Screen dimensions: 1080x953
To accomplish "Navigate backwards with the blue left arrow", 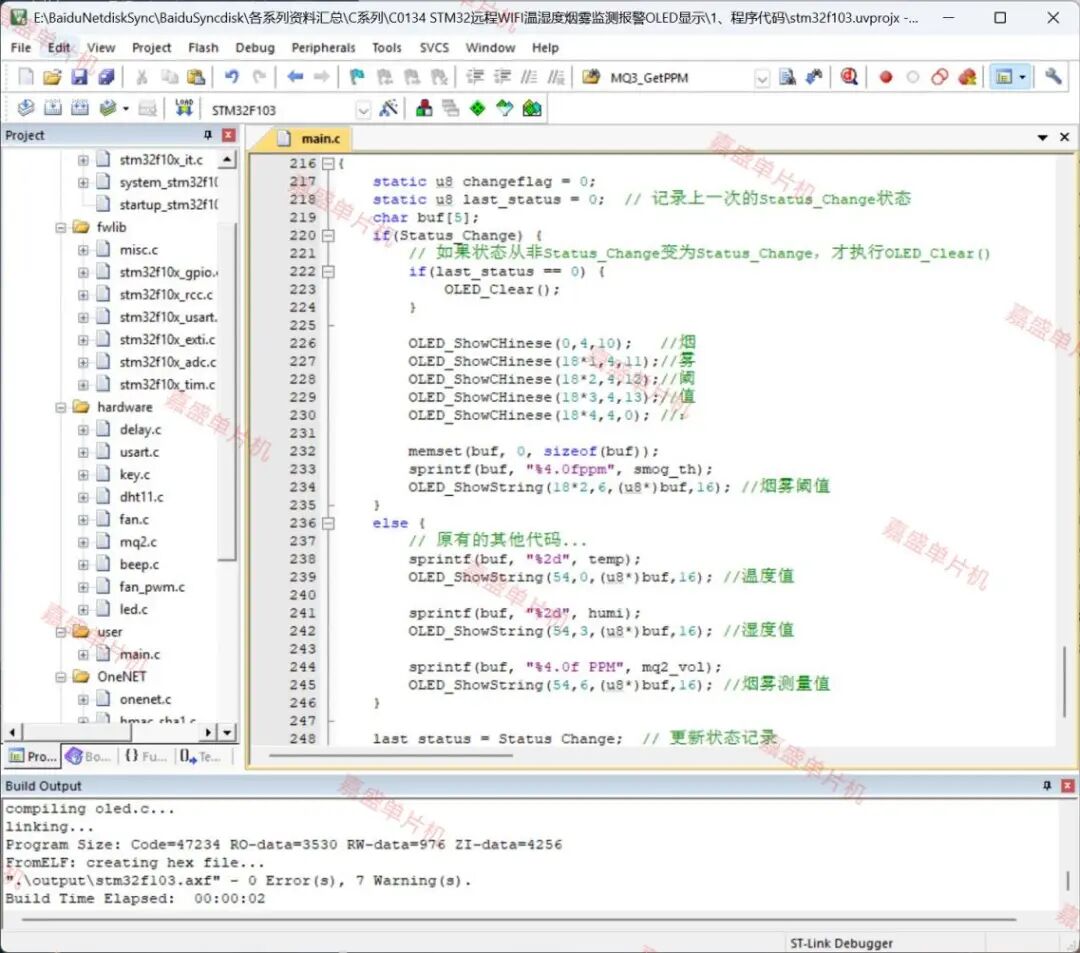I will (295, 77).
